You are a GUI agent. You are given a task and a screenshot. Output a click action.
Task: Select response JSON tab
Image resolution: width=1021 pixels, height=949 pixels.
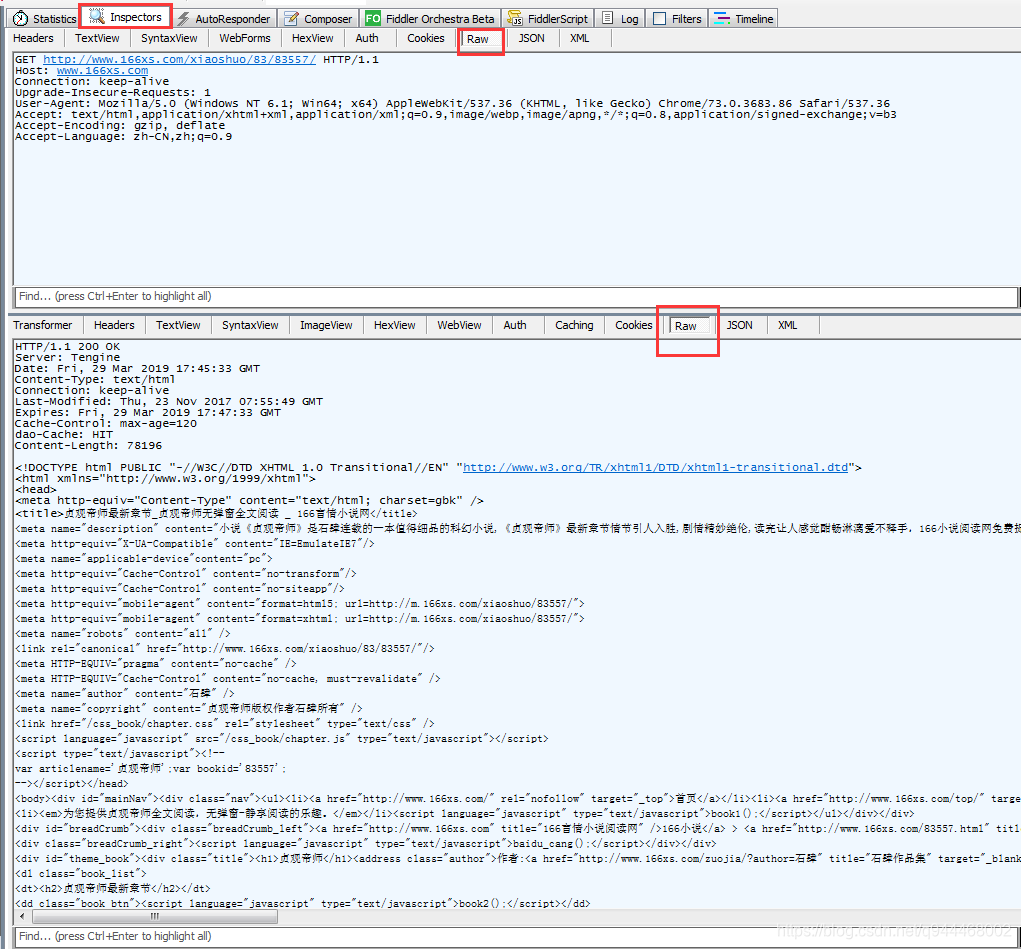coord(740,325)
